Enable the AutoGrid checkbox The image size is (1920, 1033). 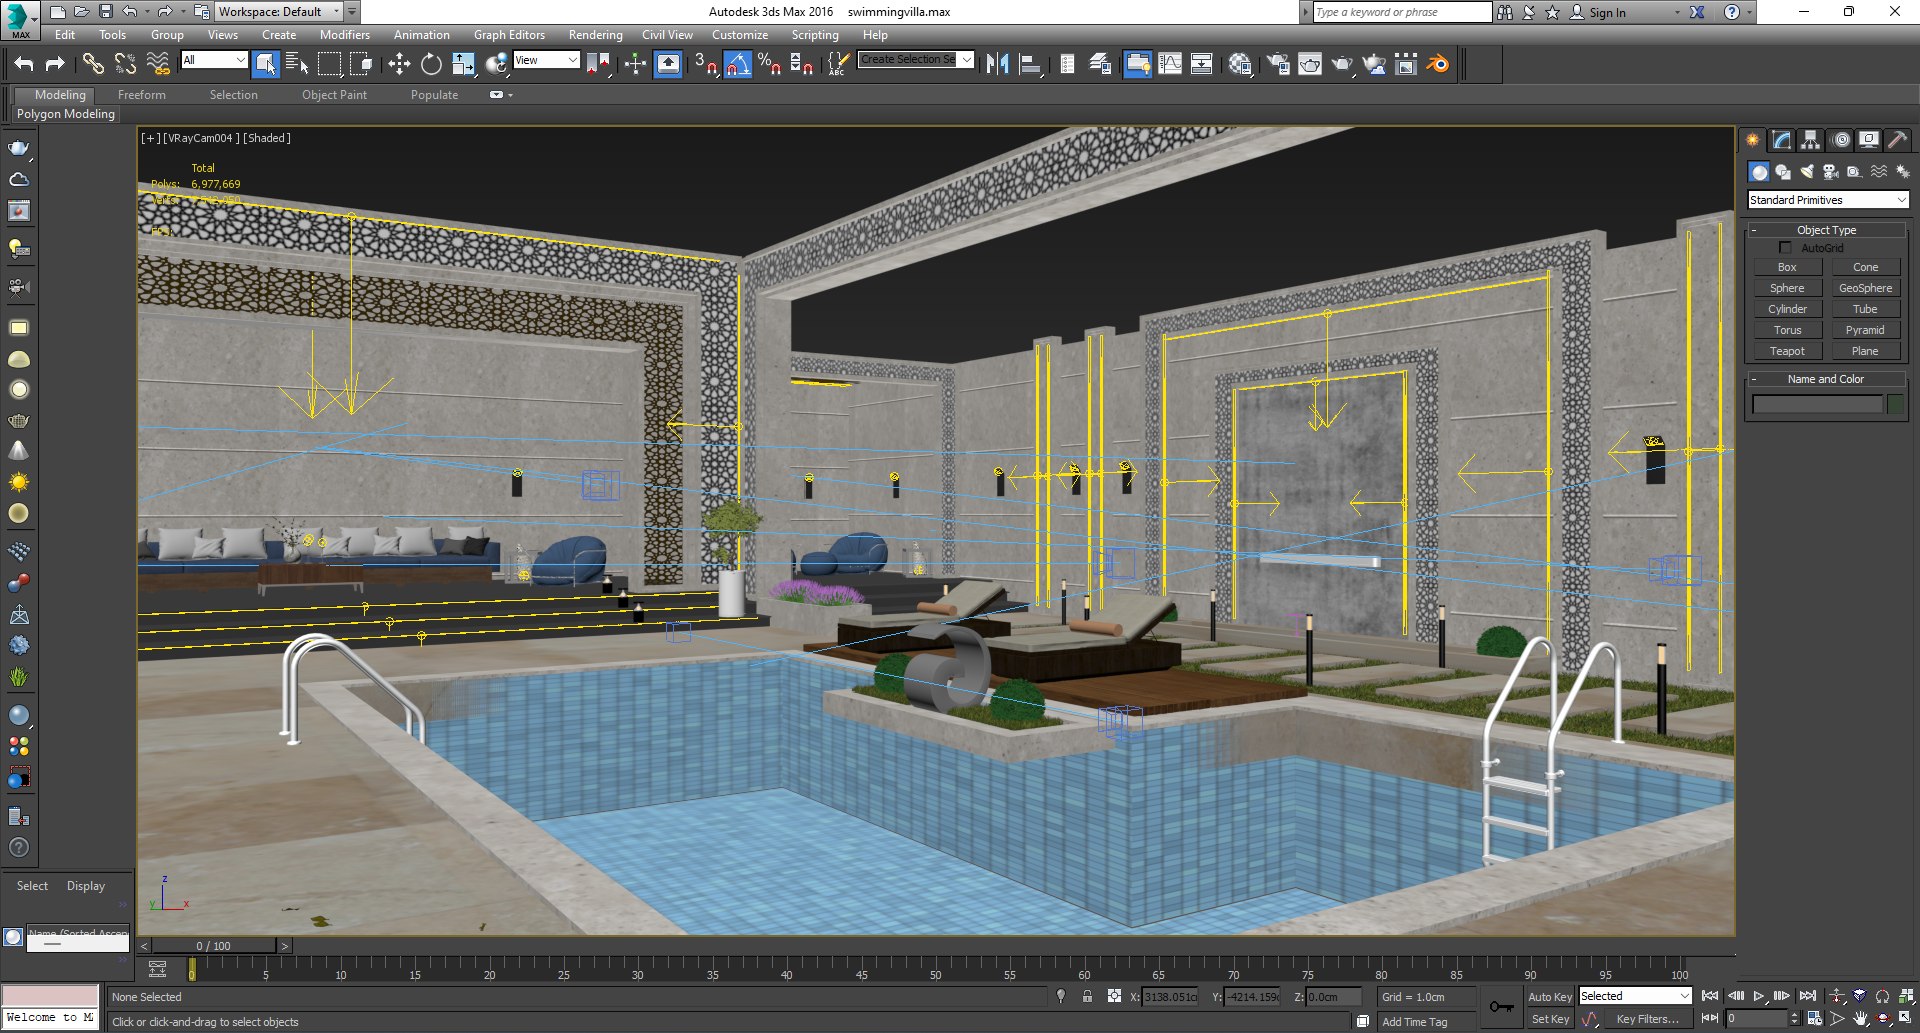pyautogui.click(x=1785, y=247)
